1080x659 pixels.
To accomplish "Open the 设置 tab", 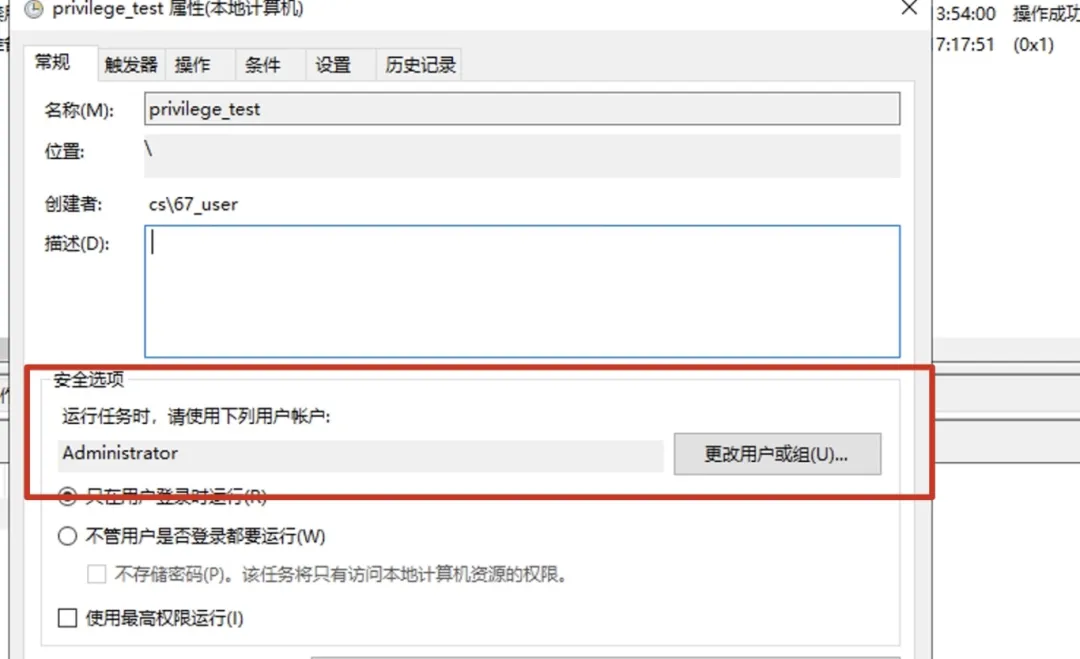I will (x=335, y=63).
